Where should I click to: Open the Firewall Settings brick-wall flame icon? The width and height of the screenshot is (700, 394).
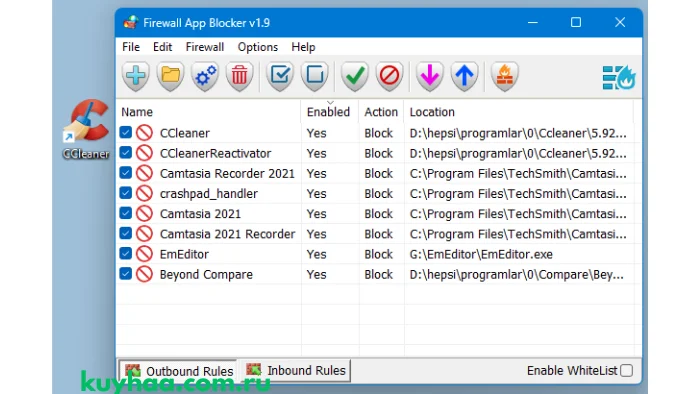coord(504,75)
